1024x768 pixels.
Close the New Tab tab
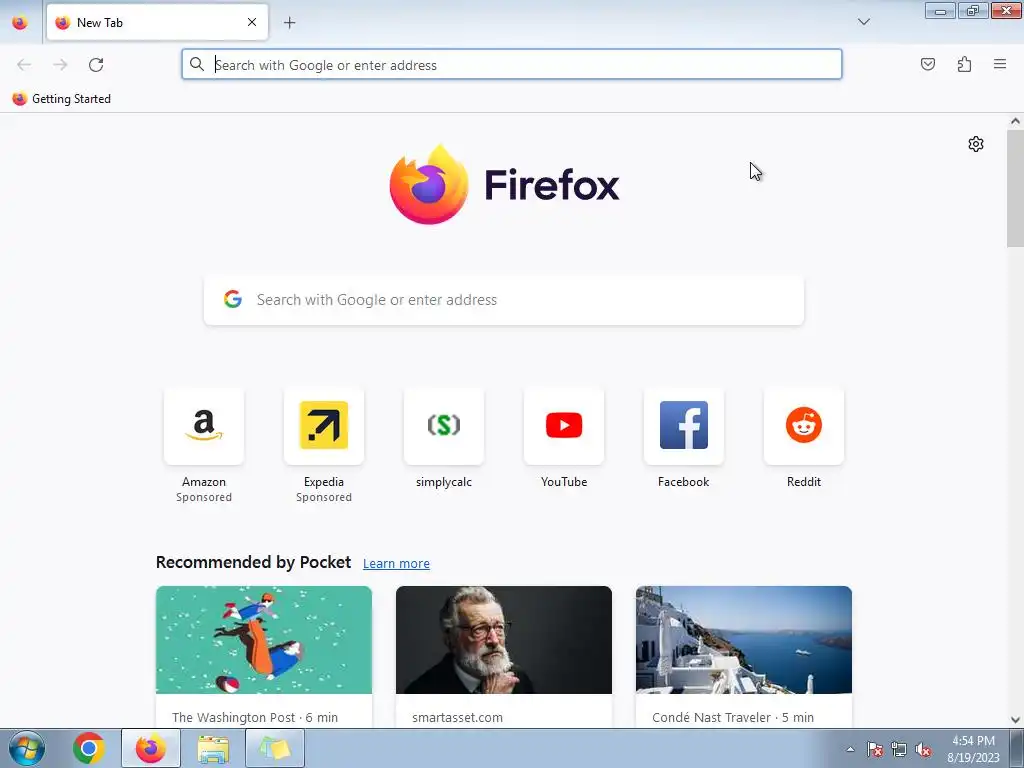pos(252,22)
